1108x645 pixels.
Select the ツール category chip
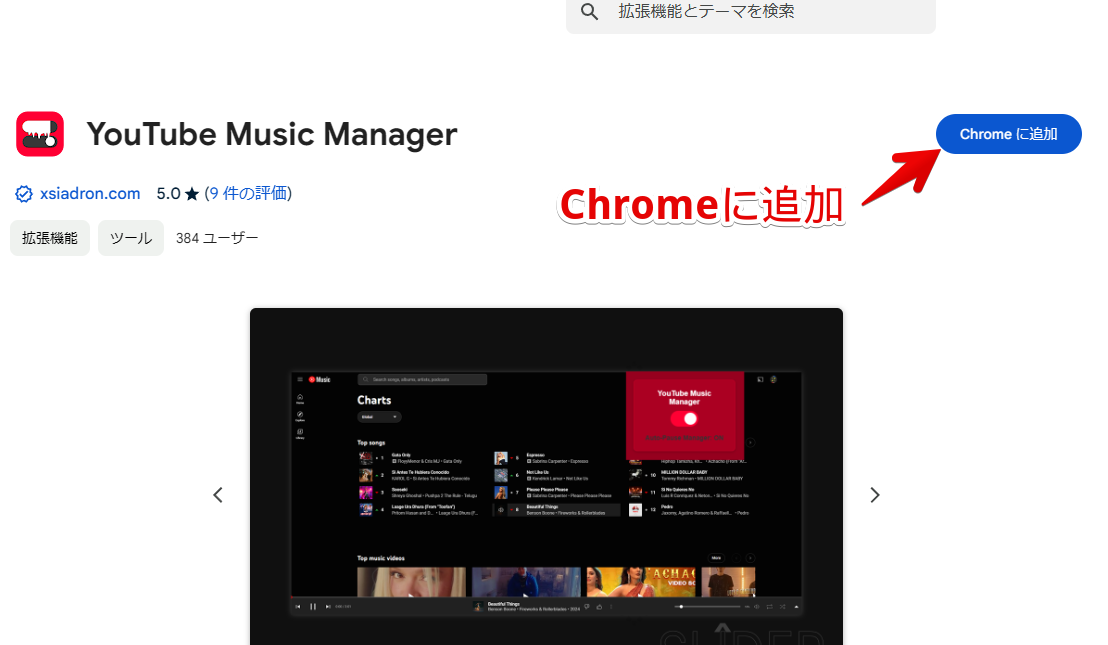pyautogui.click(x=131, y=238)
